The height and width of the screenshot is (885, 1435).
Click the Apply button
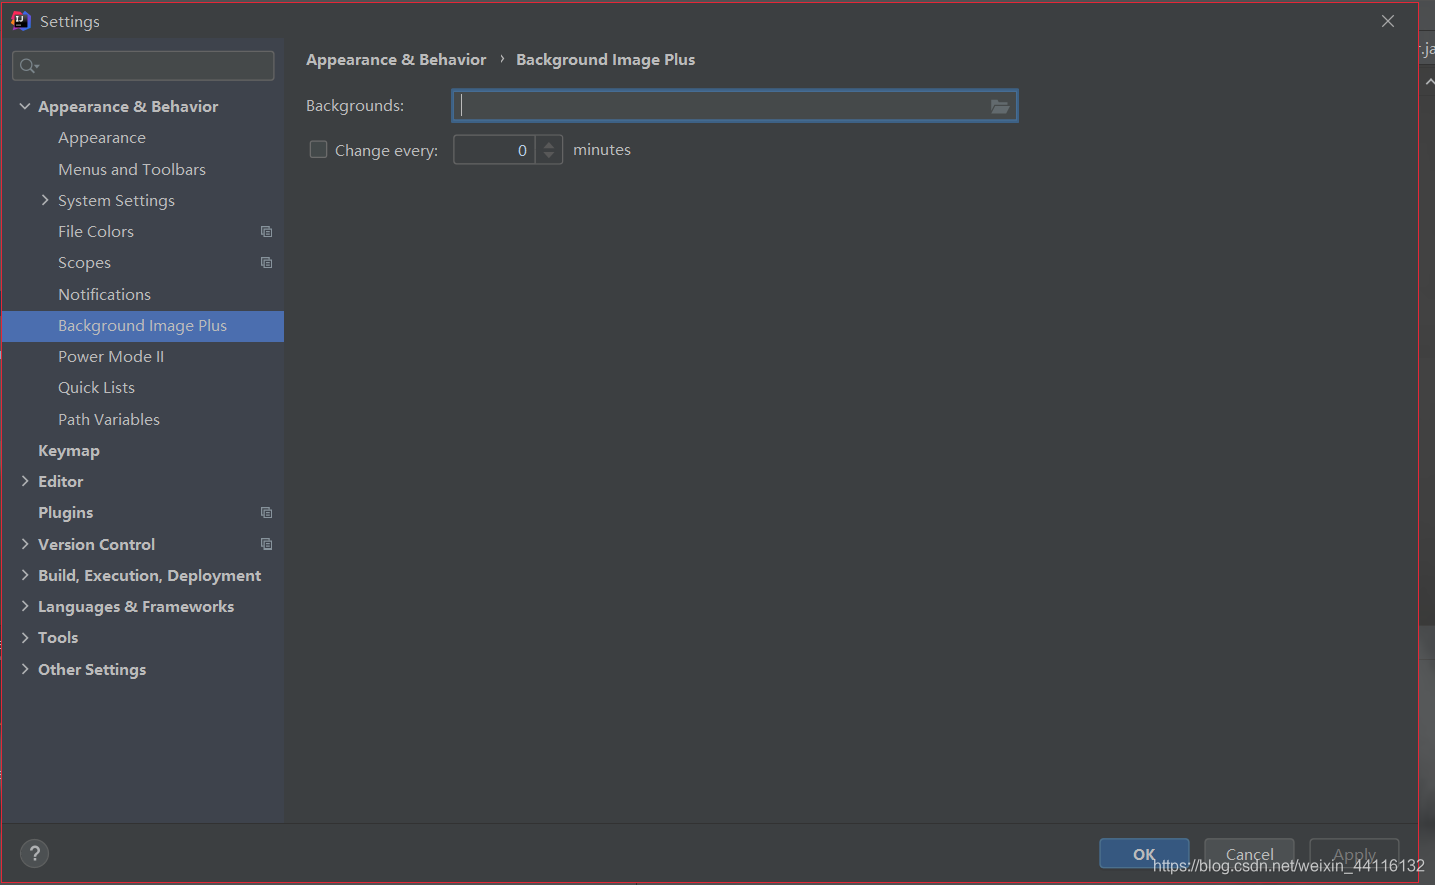(x=1354, y=853)
